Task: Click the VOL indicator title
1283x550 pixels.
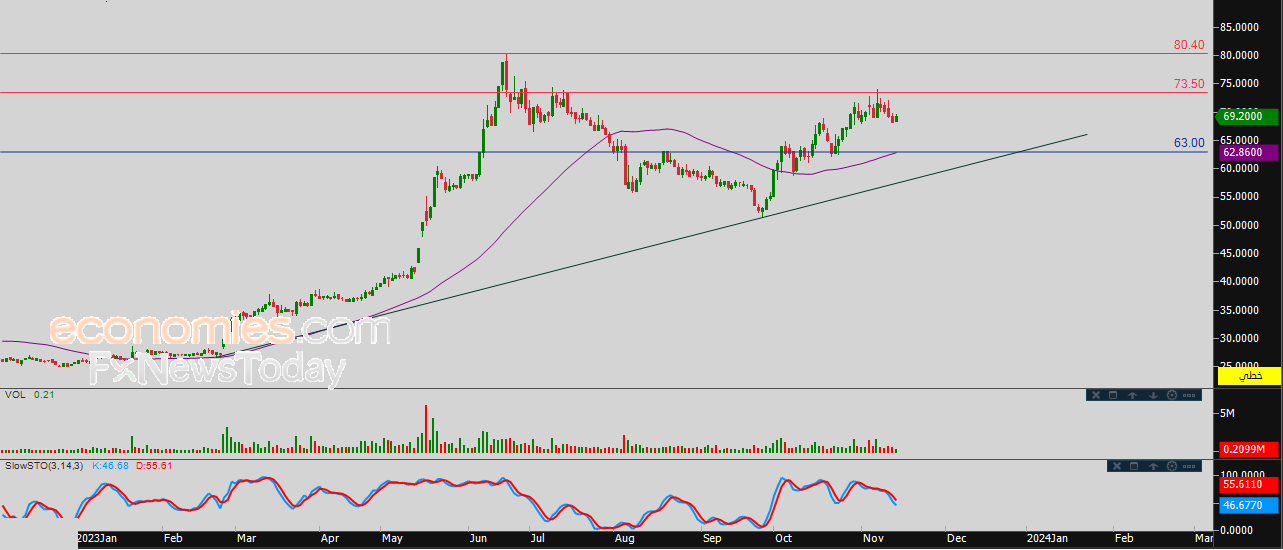Action: pyautogui.click(x=15, y=395)
